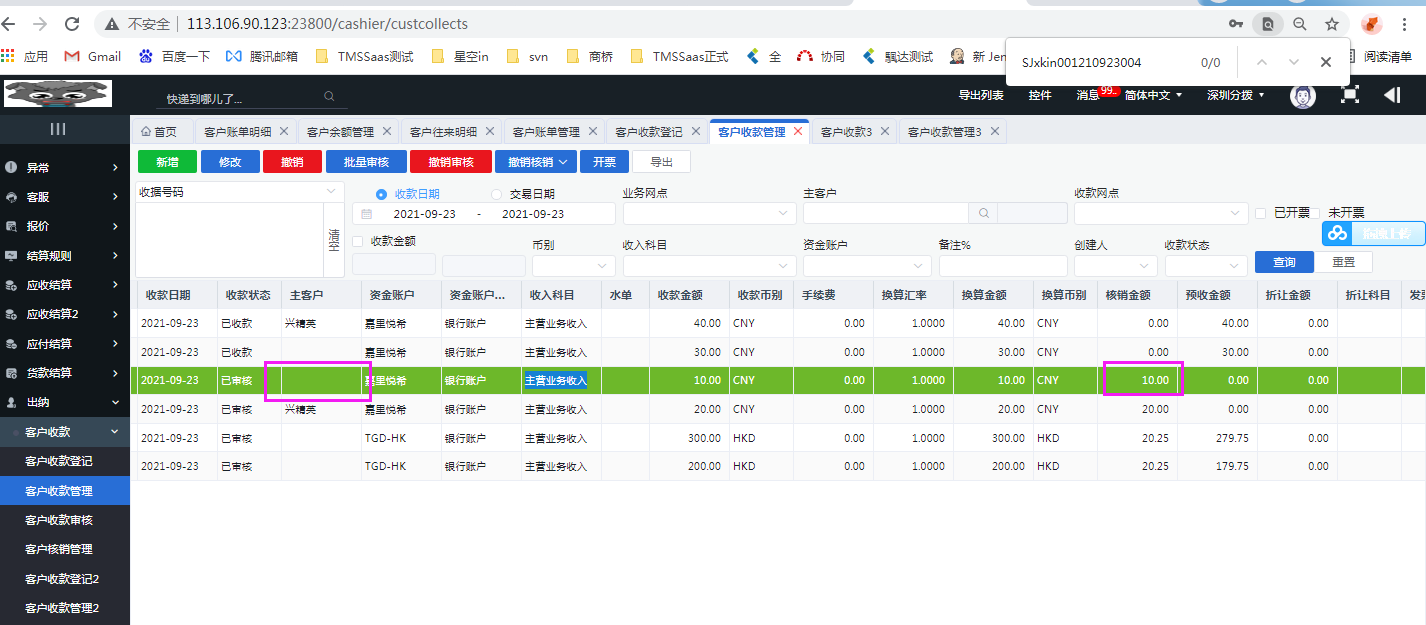Close the 客户收款登记 tab
Screen dimensions: 1426x625
[x=695, y=131]
